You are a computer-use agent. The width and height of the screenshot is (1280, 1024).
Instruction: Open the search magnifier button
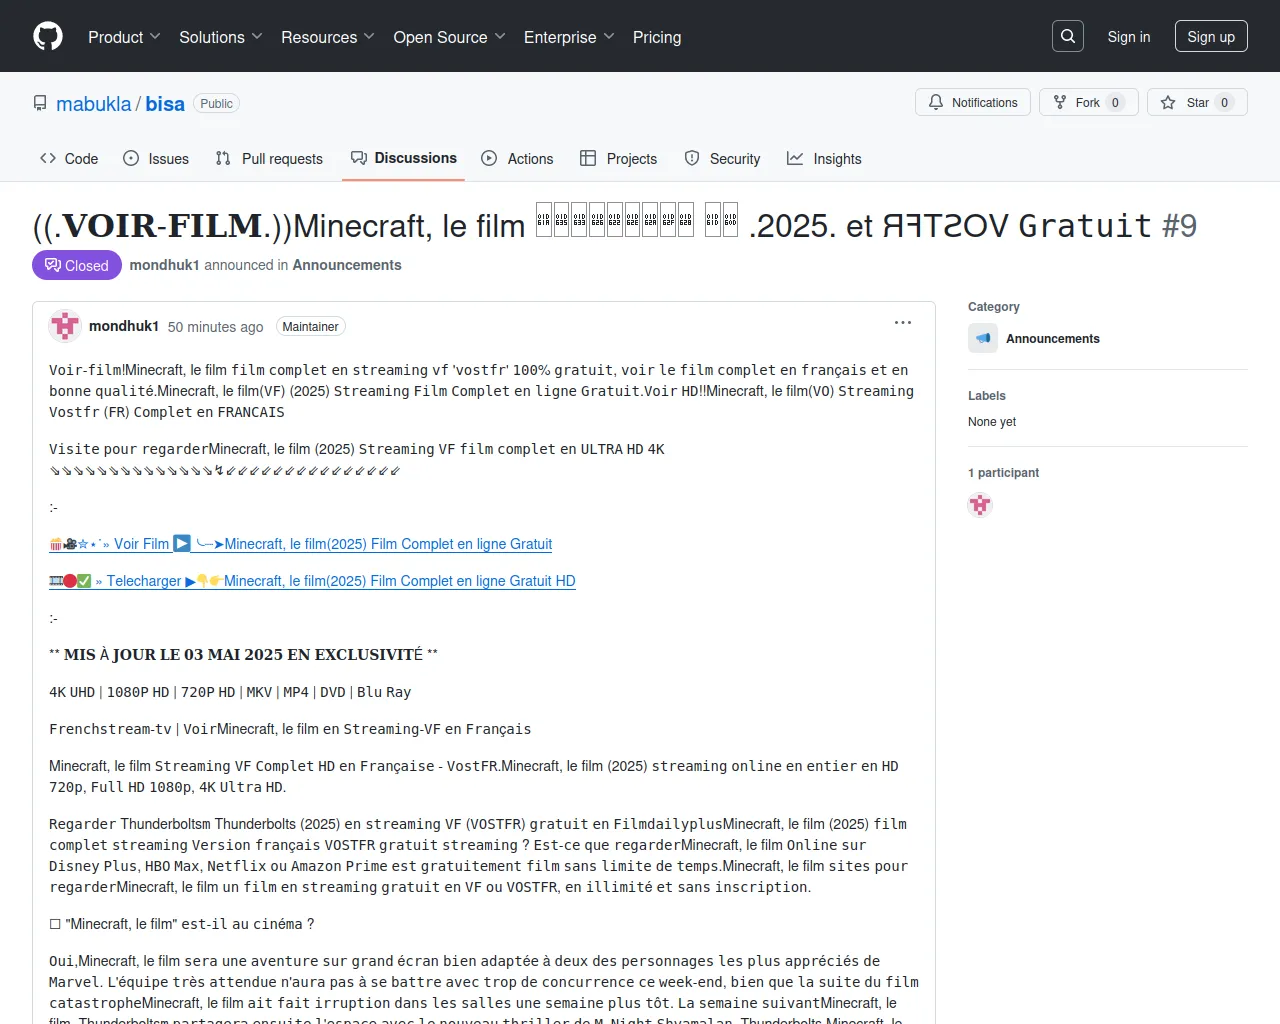click(1068, 37)
